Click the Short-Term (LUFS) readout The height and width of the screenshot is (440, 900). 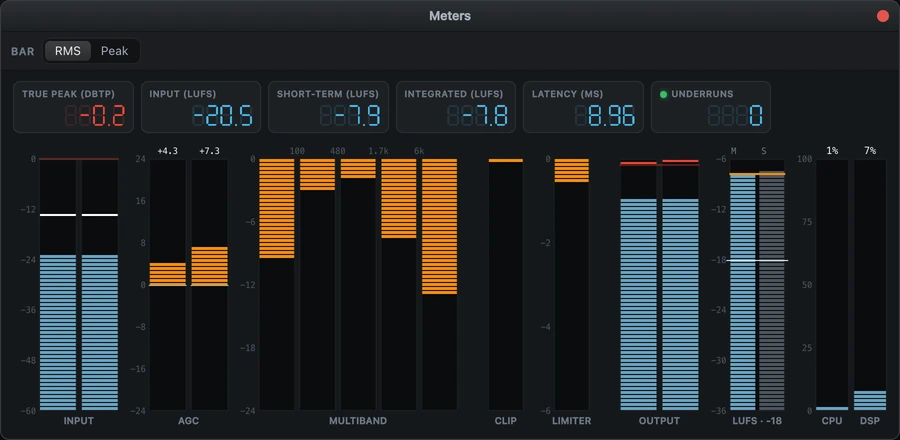(328, 107)
